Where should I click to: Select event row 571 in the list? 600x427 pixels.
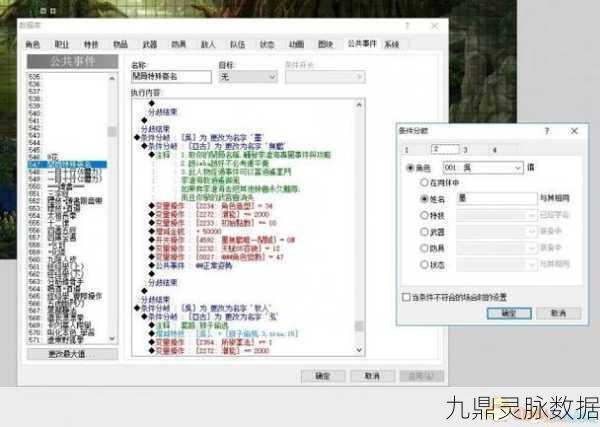tap(67, 340)
